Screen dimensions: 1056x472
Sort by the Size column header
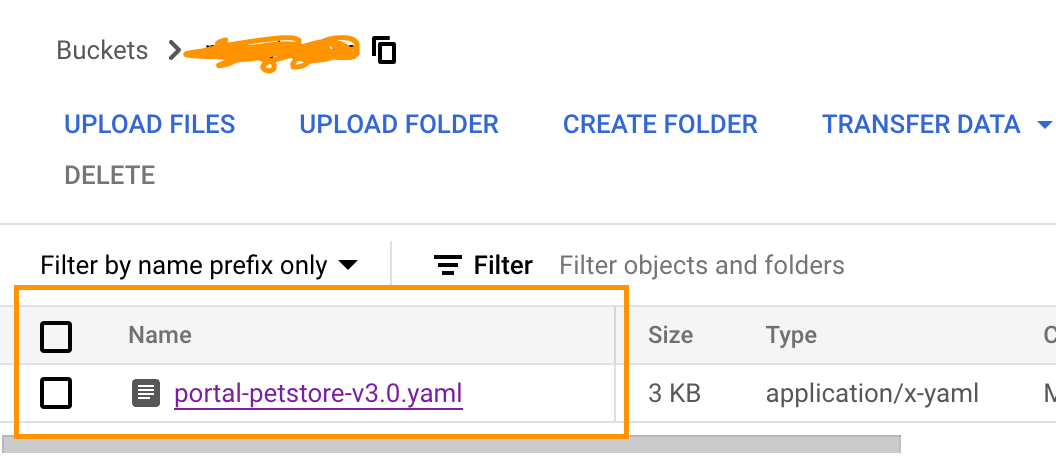(670, 335)
